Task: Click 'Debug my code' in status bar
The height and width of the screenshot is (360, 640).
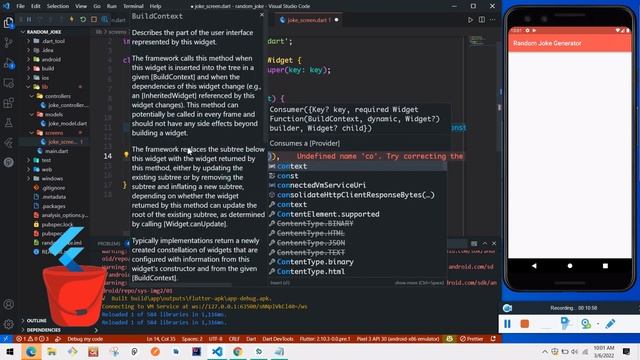Action: pos(85,339)
